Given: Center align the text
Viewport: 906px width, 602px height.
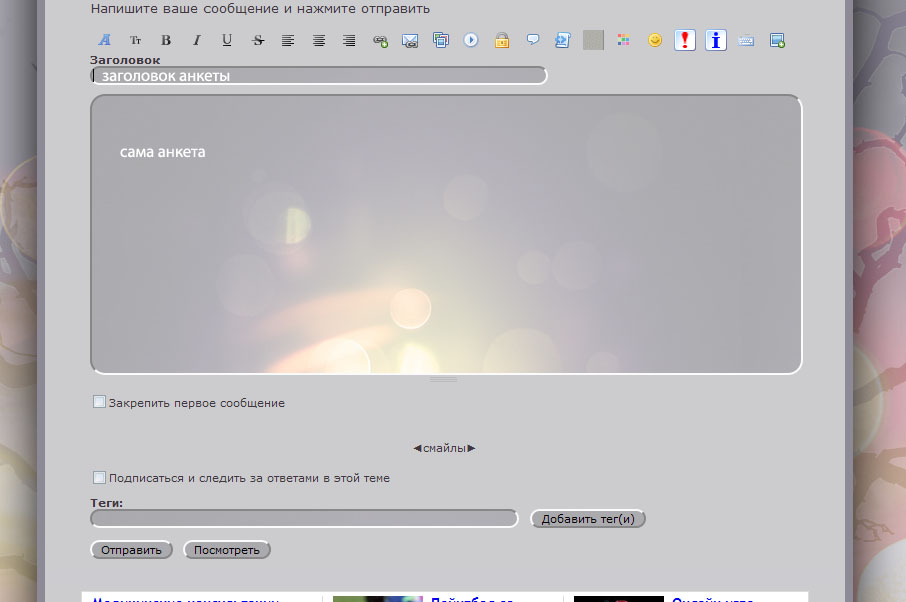Looking at the screenshot, I should click(318, 40).
